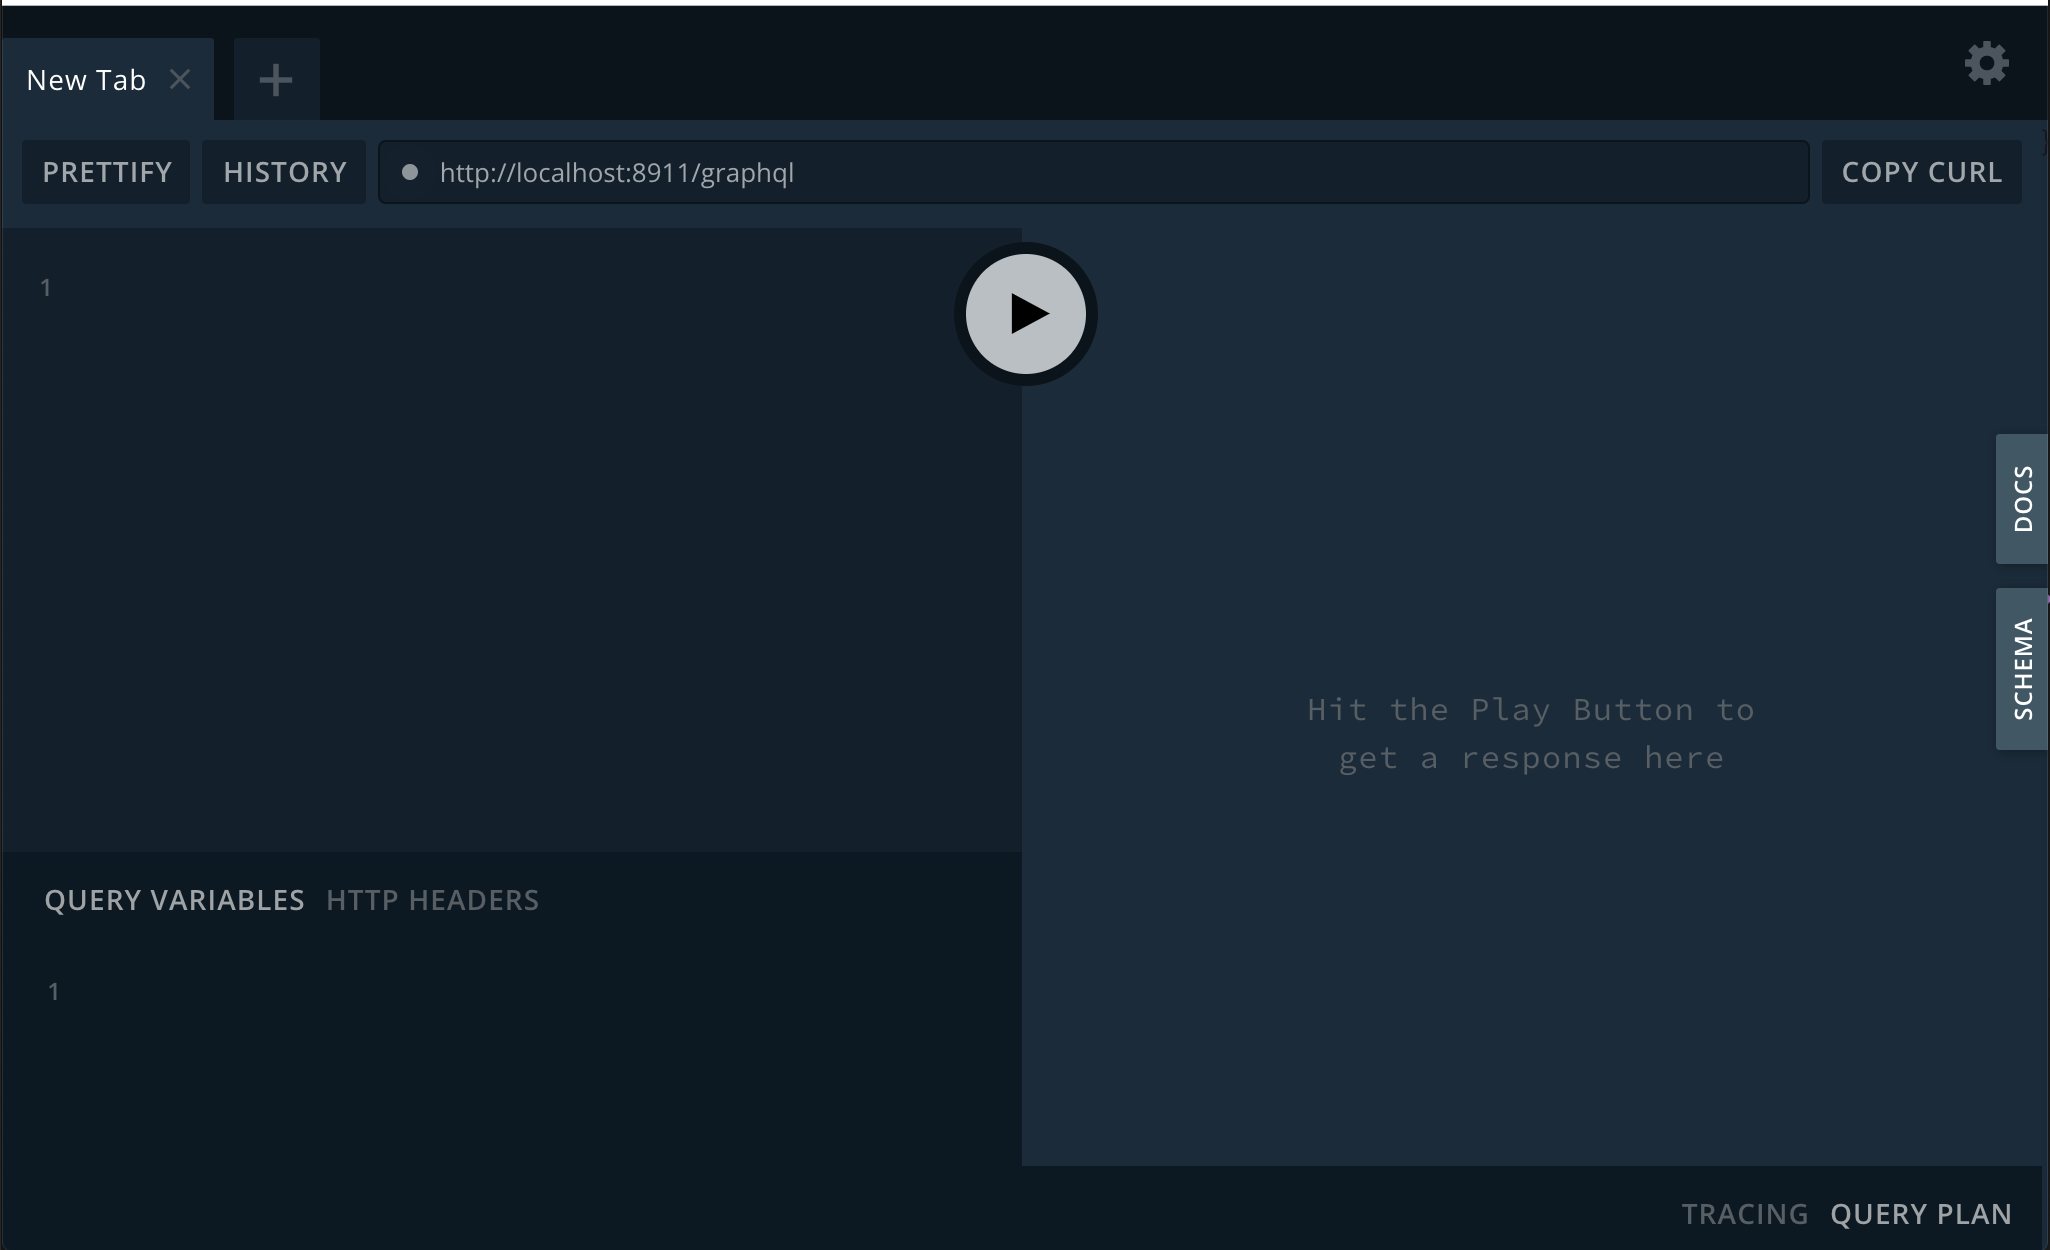
Task: Add a new tab with plus icon
Action: [276, 79]
